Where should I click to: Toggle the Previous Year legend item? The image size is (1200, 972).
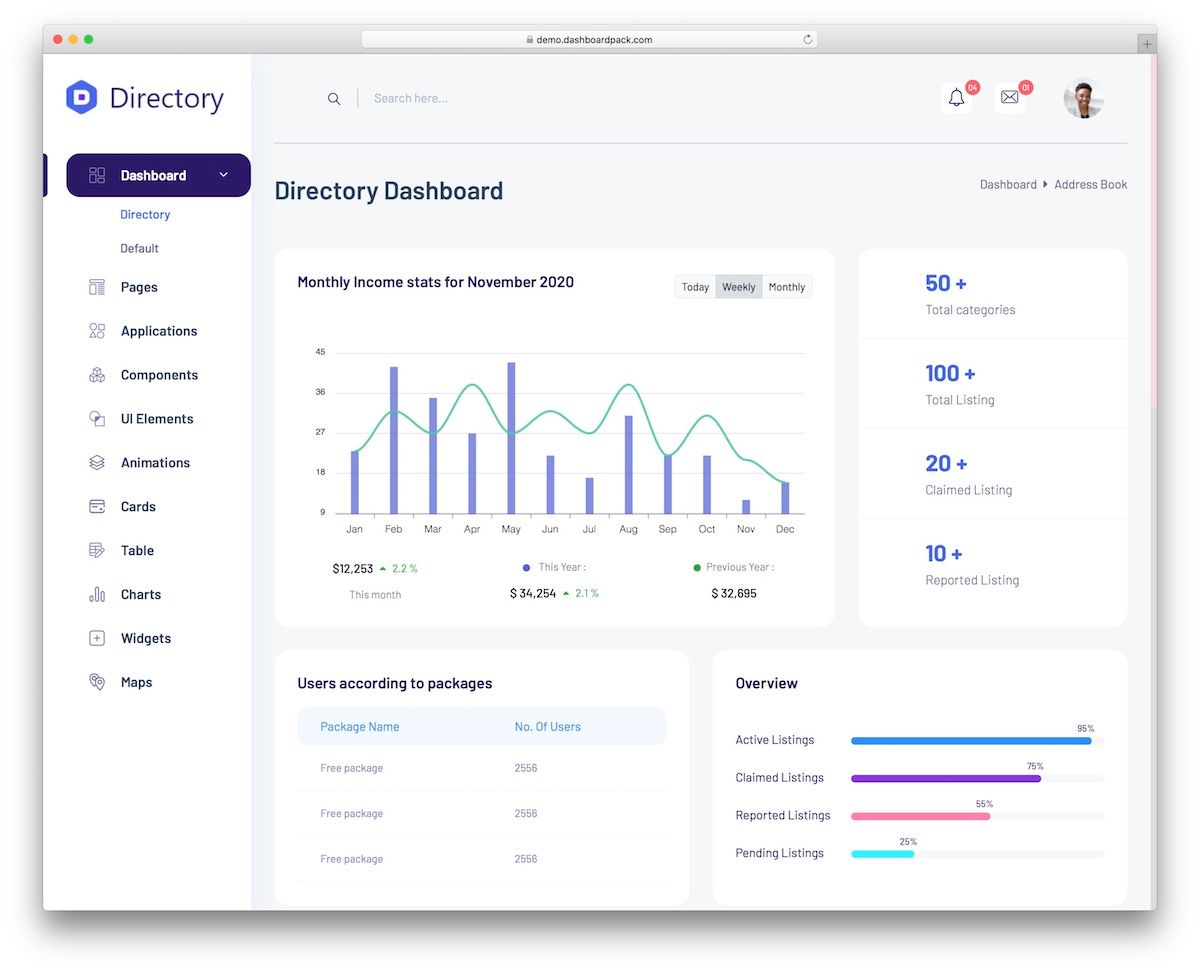point(733,567)
